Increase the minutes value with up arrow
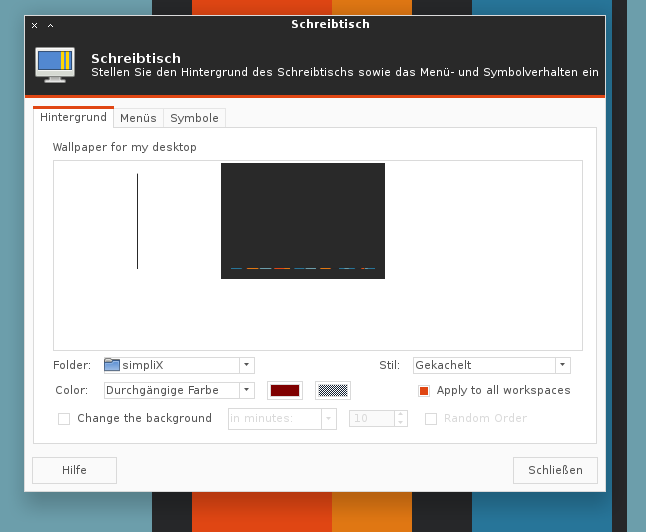The width and height of the screenshot is (646, 532). click(x=401, y=414)
